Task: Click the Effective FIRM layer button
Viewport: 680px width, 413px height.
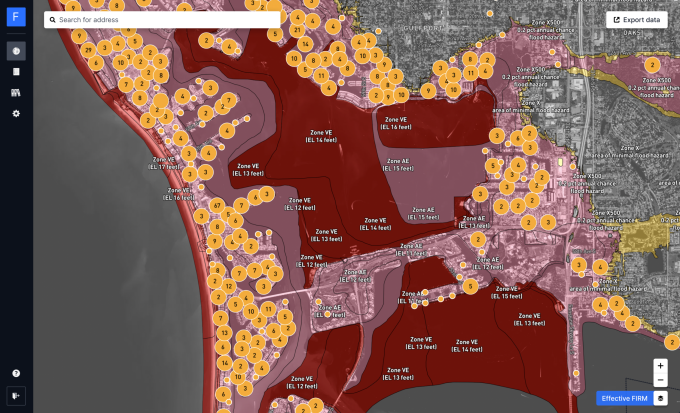Action: tap(621, 398)
